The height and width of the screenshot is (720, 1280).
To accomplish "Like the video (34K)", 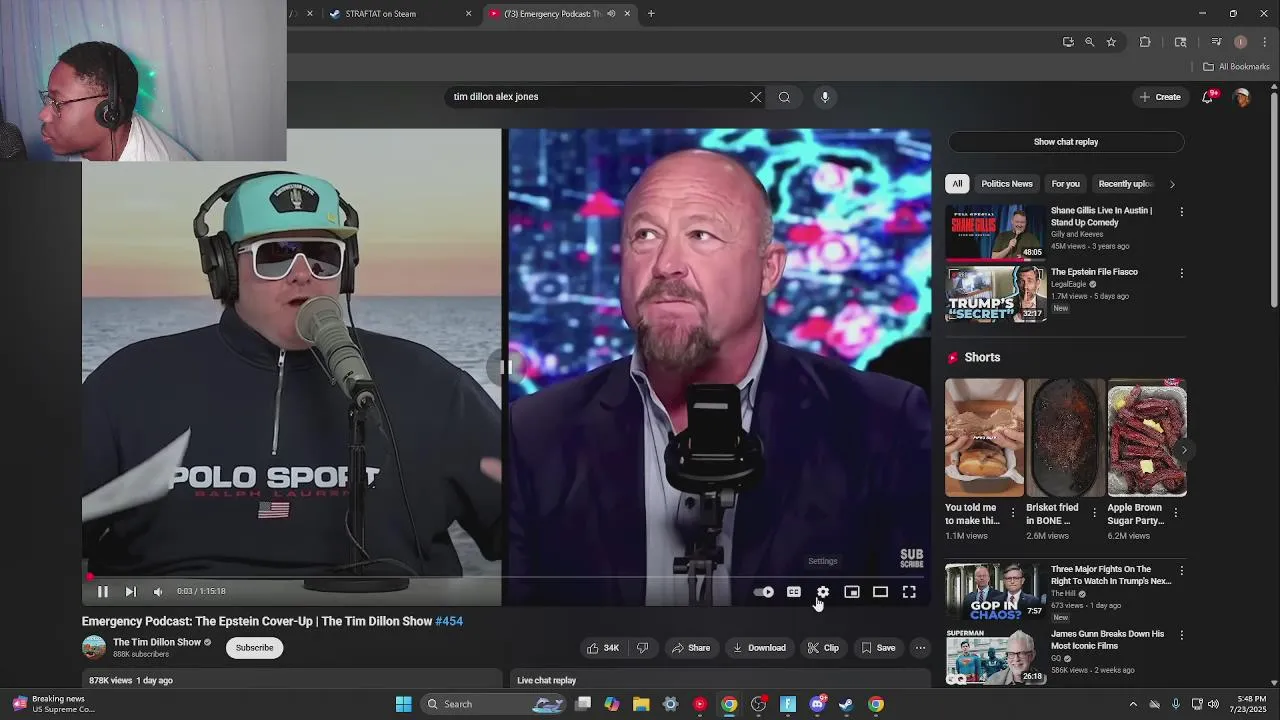I will coord(603,648).
